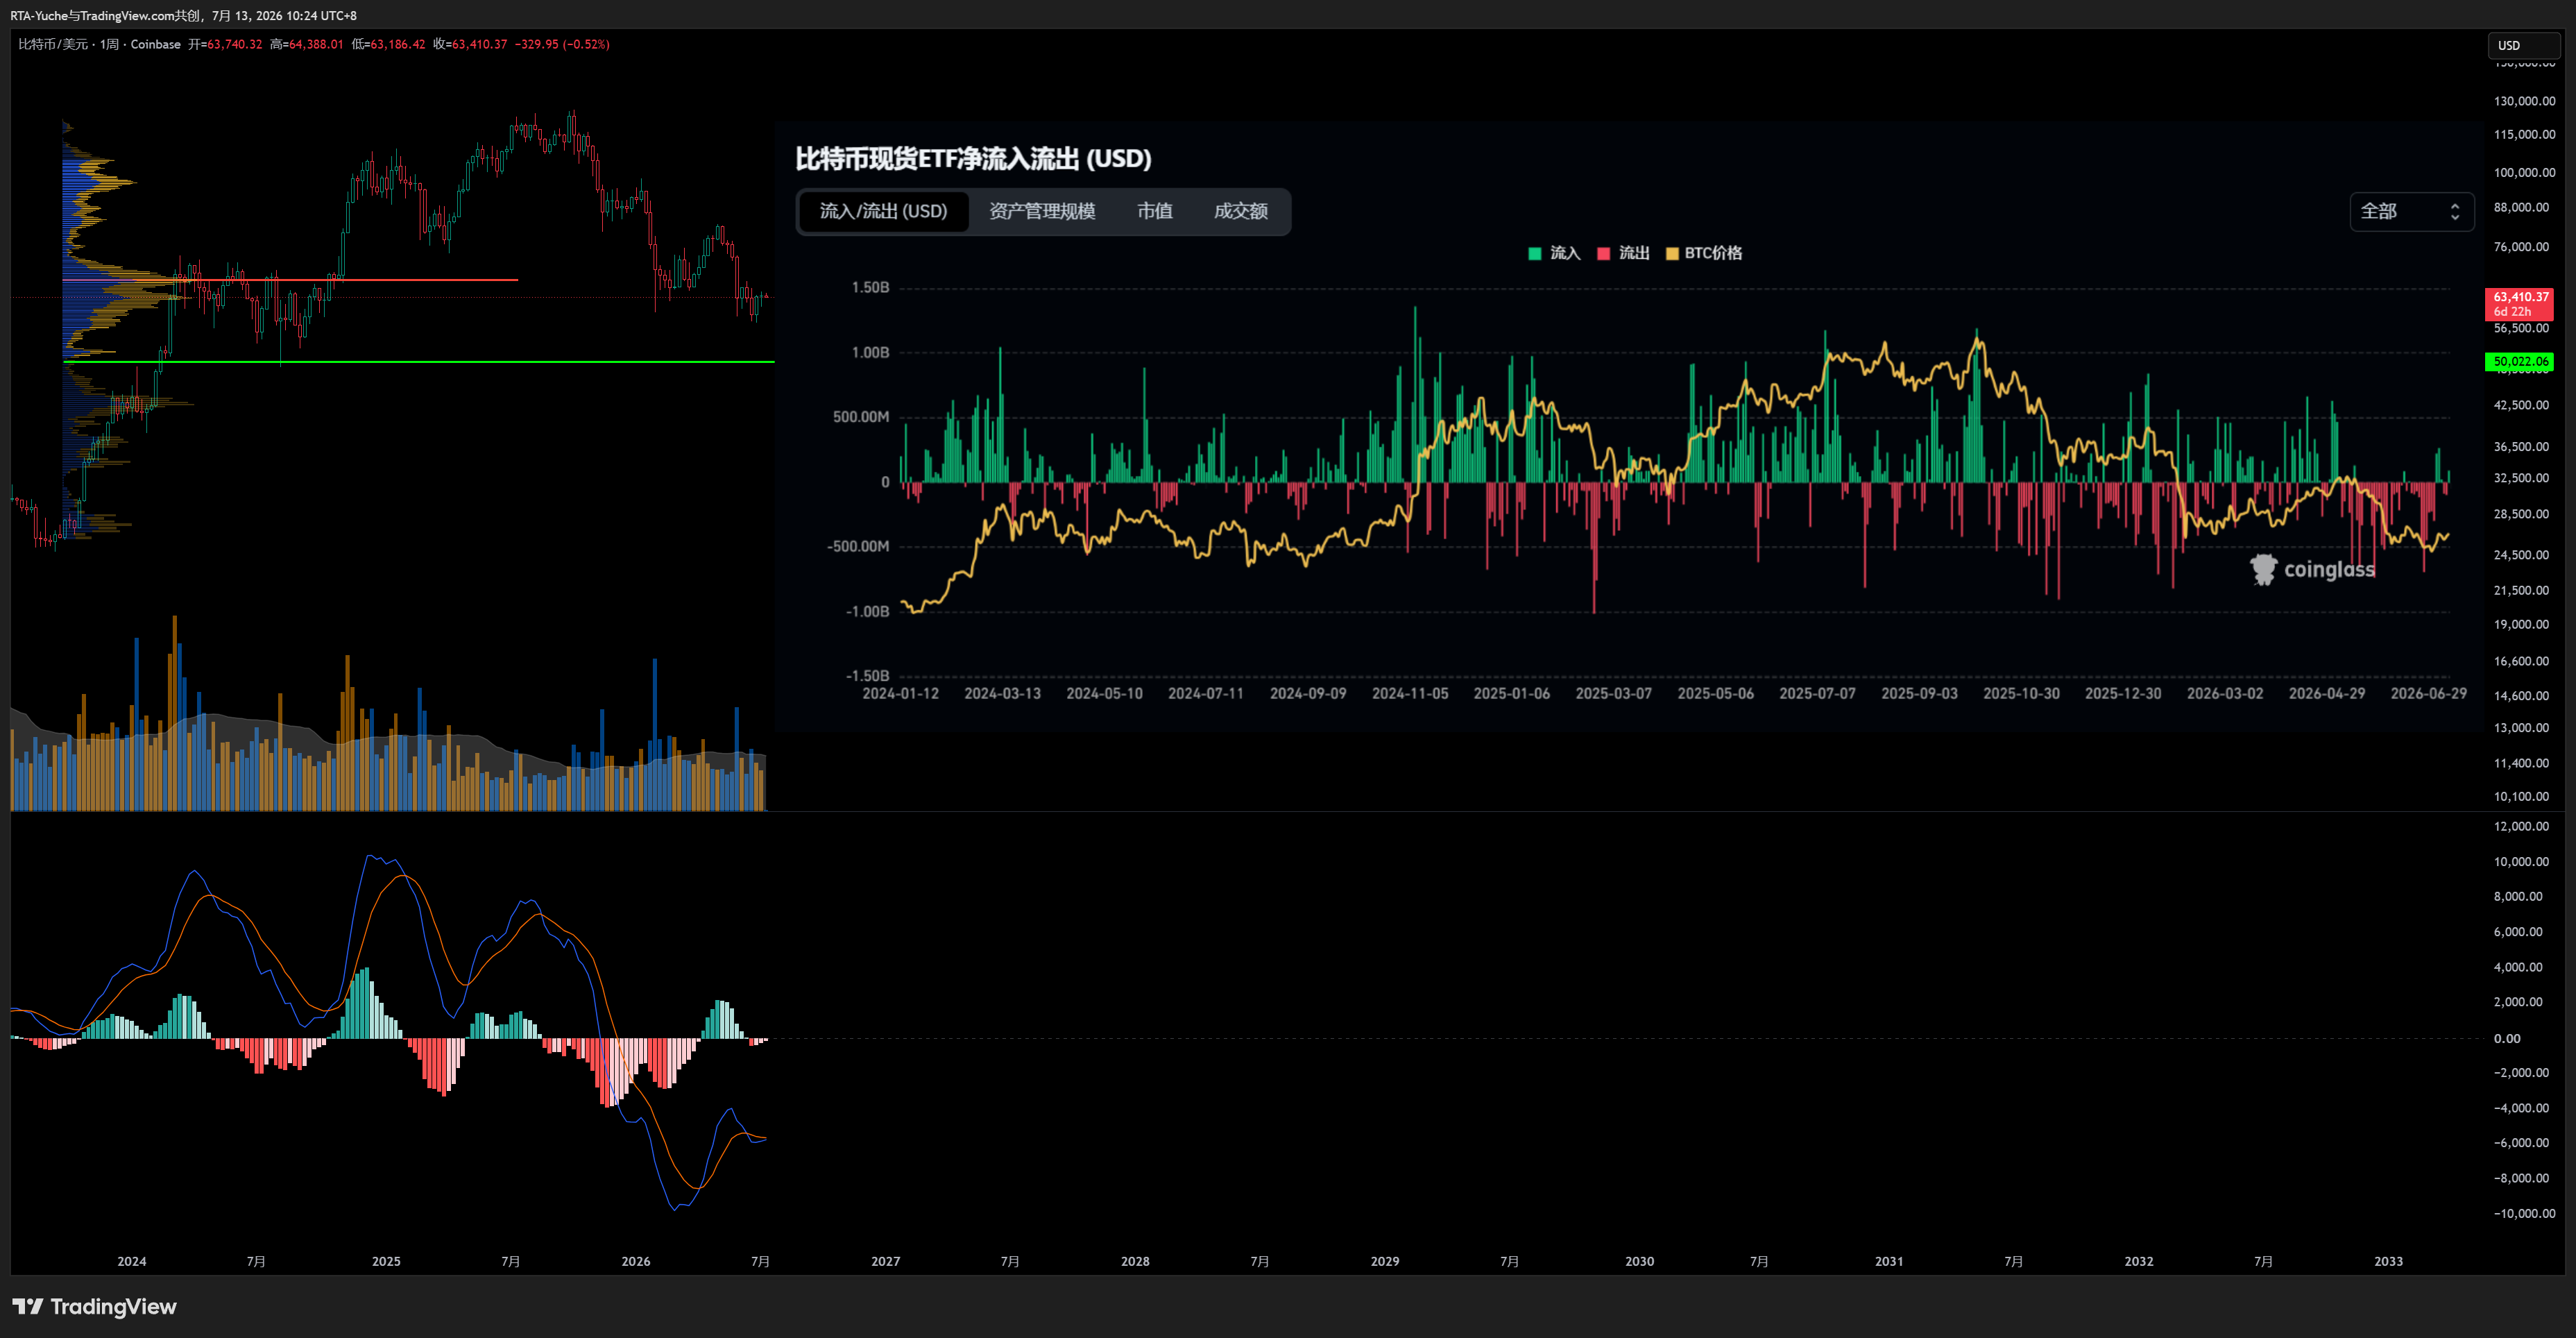The image size is (2576, 1338).
Task: Click the 2025-07-07 date on ETF chart
Action: pyautogui.click(x=1817, y=693)
